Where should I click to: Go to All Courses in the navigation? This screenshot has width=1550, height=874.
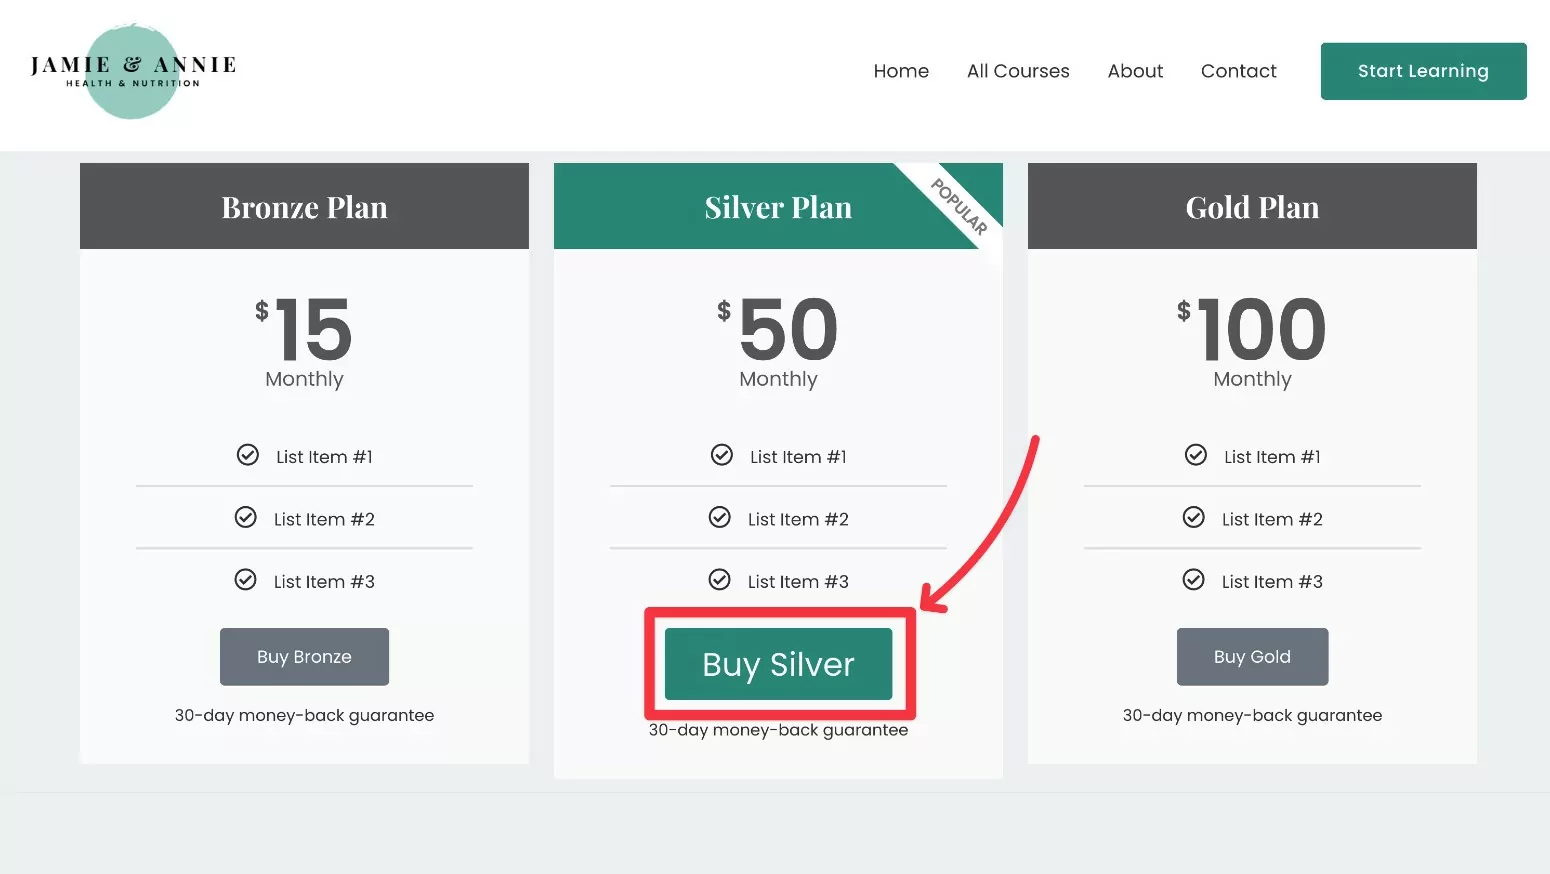[1018, 71]
